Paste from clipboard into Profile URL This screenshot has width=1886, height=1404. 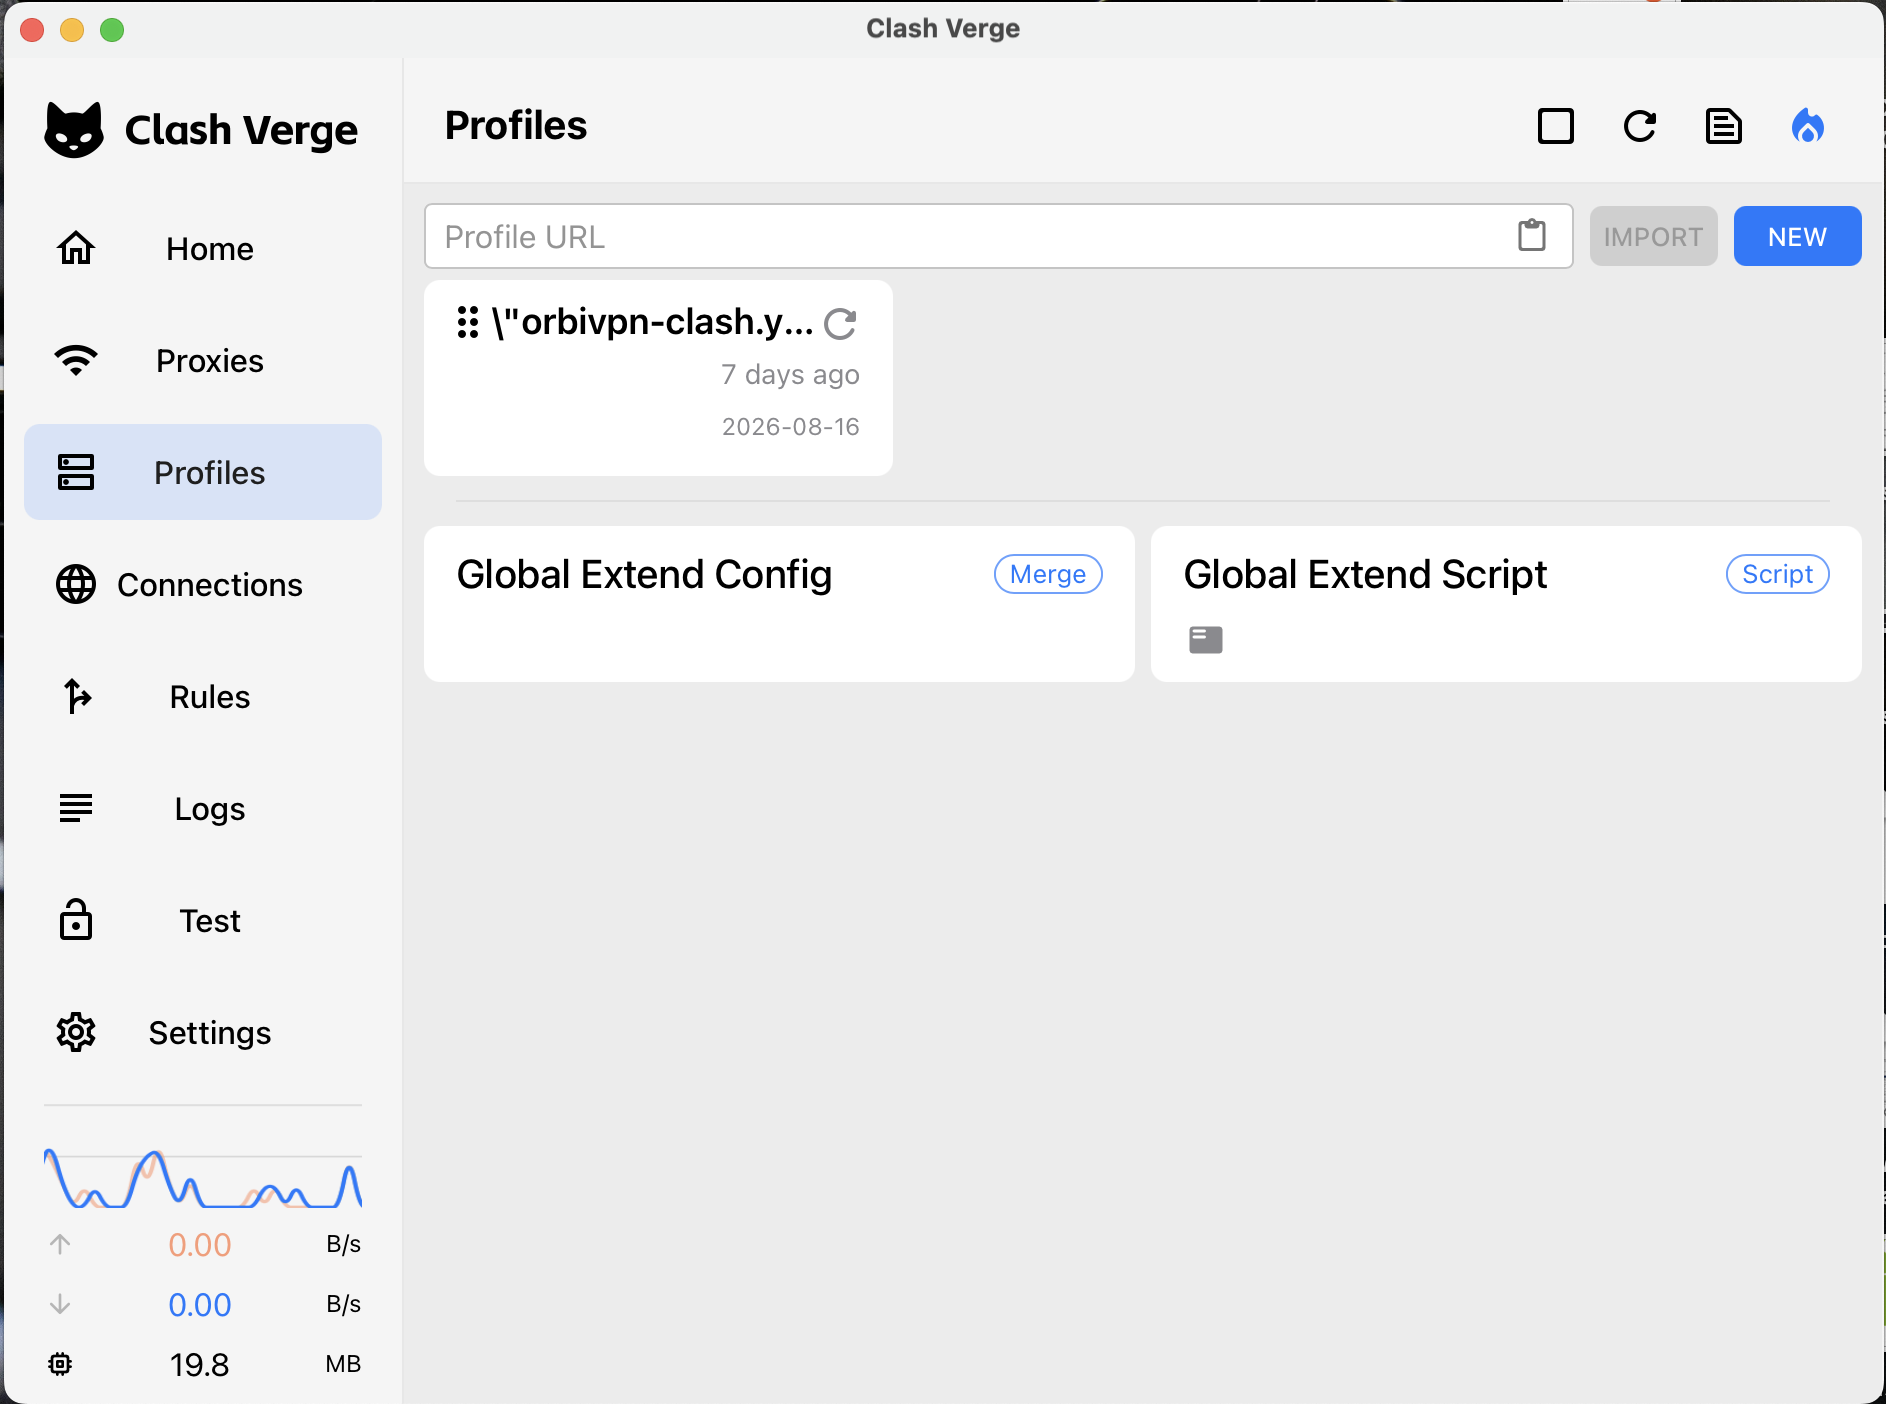pos(1532,236)
